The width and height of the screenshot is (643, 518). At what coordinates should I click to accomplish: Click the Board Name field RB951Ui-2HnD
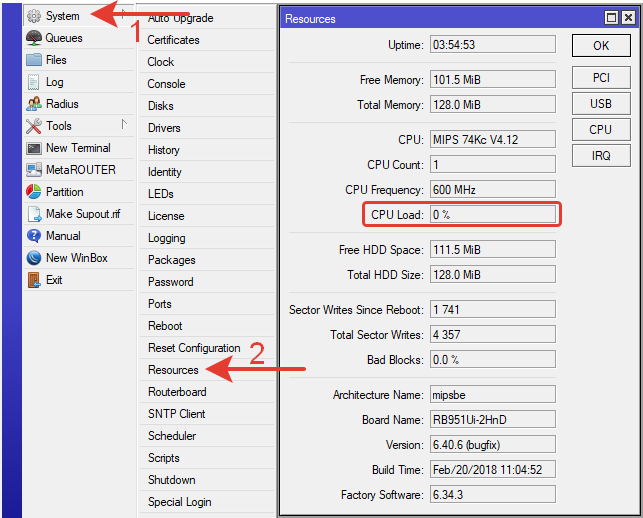tap(493, 420)
